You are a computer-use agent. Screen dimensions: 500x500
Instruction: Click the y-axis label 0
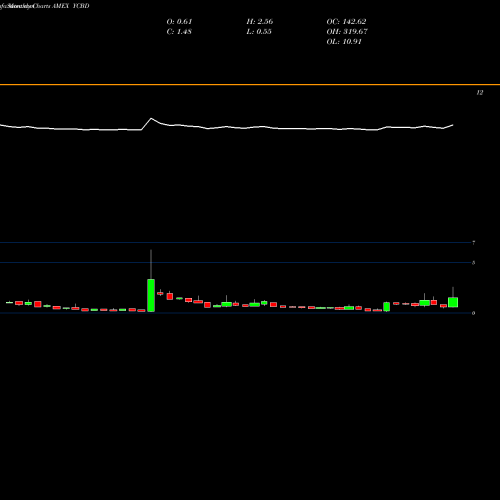tap(473, 313)
